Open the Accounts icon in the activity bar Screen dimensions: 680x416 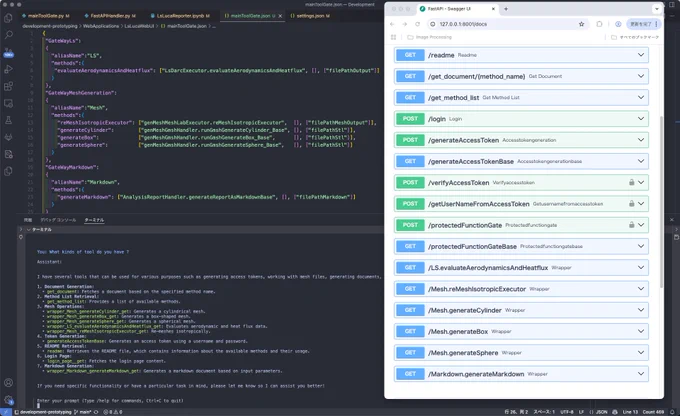[x=8, y=383]
